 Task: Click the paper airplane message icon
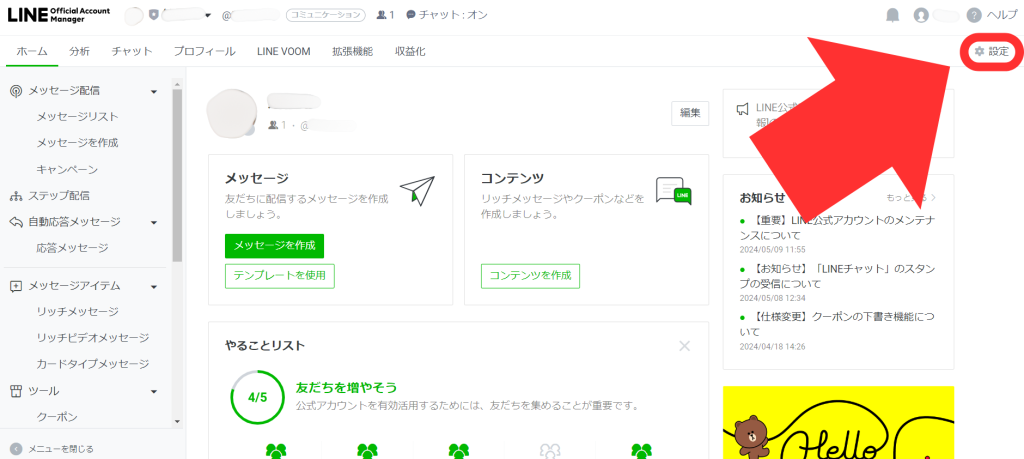click(x=417, y=191)
